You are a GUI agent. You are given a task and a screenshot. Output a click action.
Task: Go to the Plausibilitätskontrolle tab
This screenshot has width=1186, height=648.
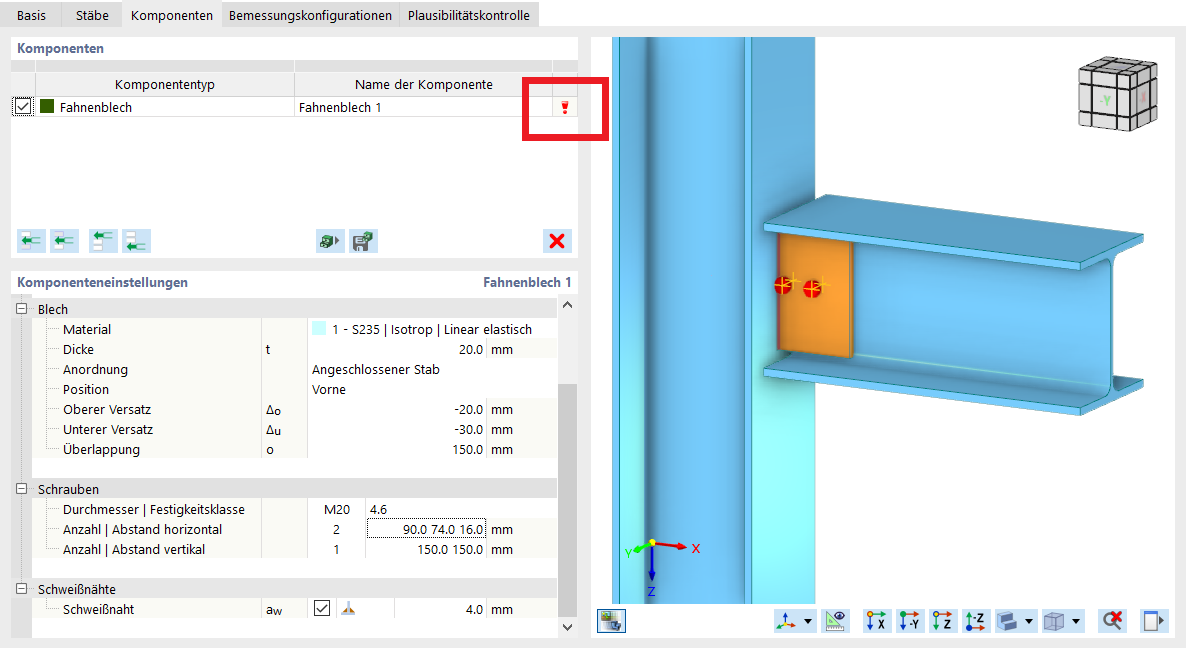(x=468, y=15)
